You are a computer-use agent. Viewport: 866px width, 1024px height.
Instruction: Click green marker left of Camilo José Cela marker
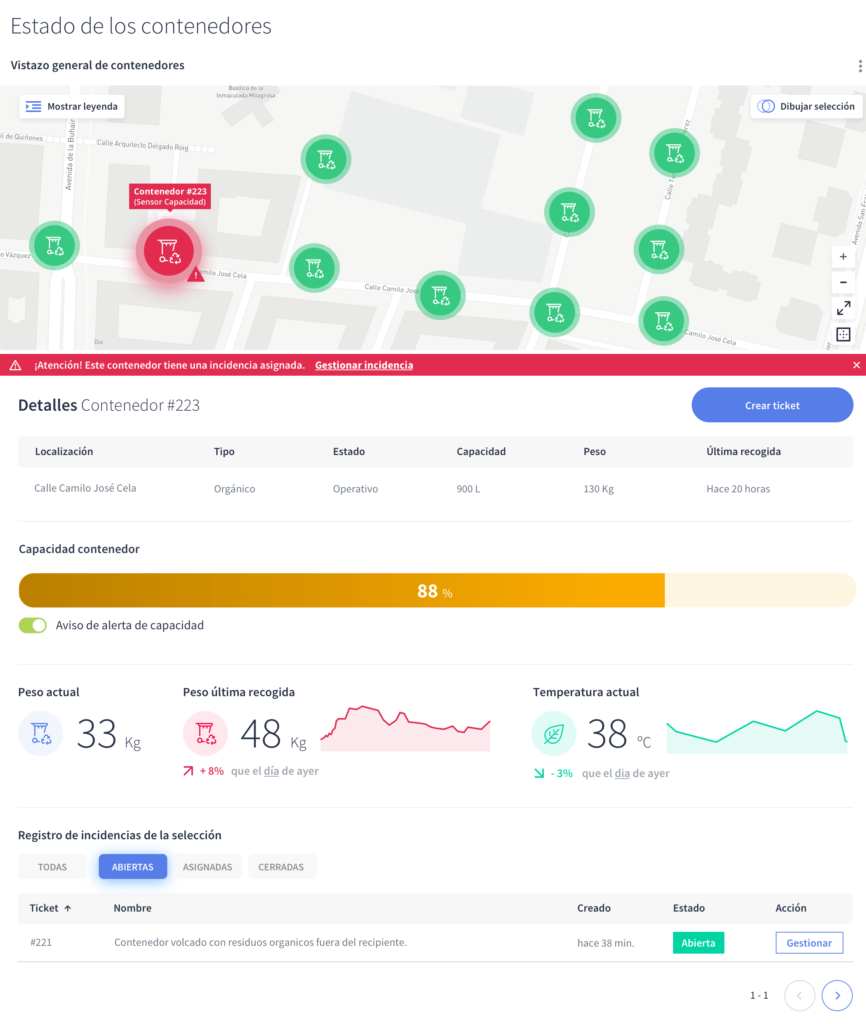point(554,313)
